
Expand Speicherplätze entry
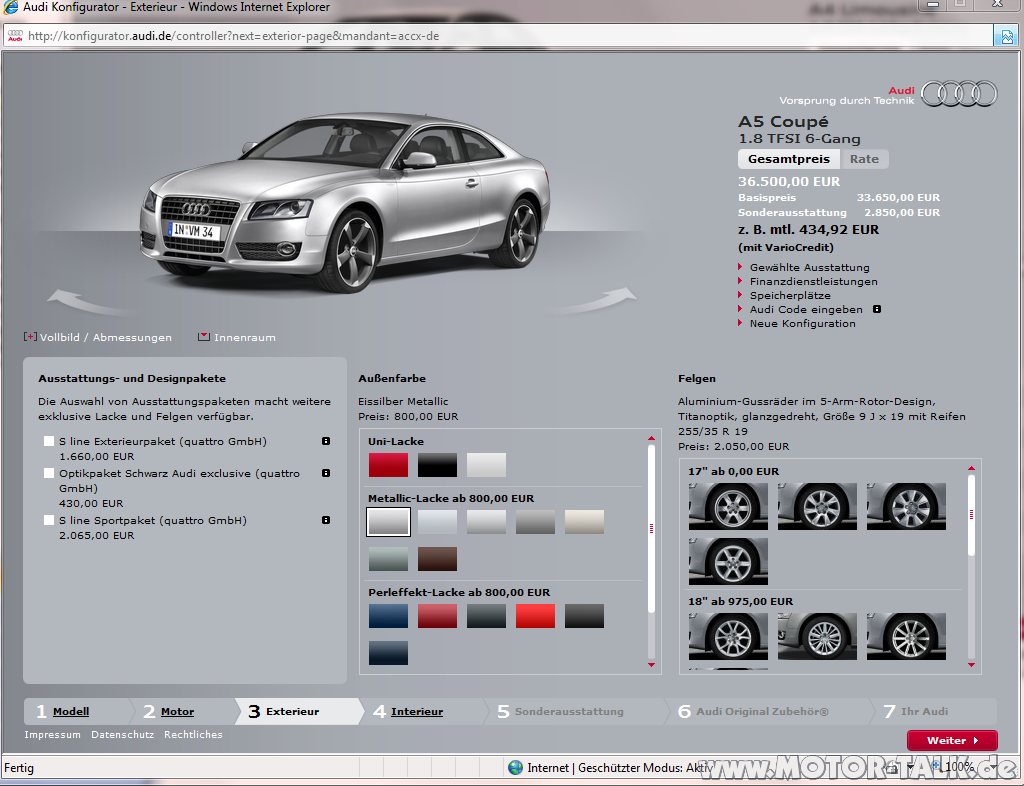(790, 295)
